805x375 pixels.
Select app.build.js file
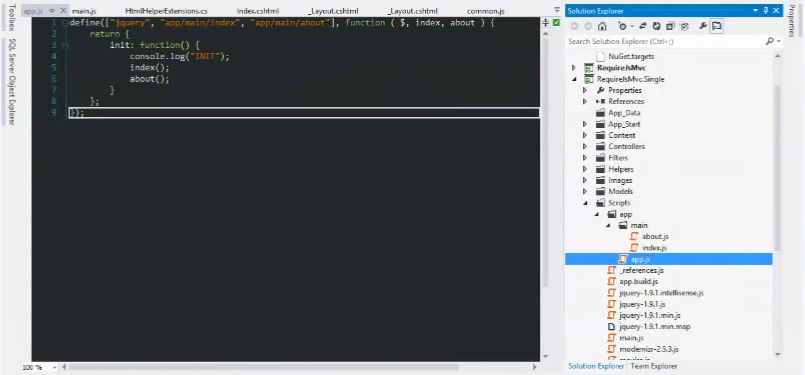coord(639,282)
